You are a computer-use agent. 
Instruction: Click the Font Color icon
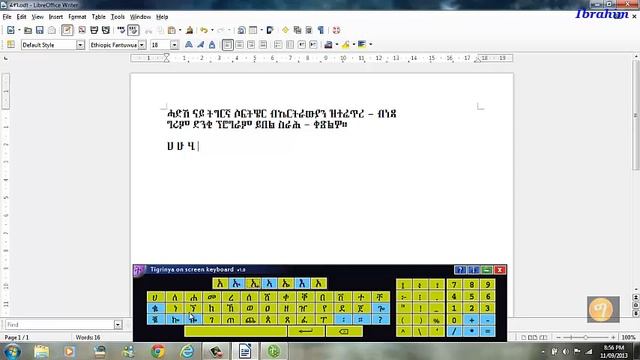[328, 44]
